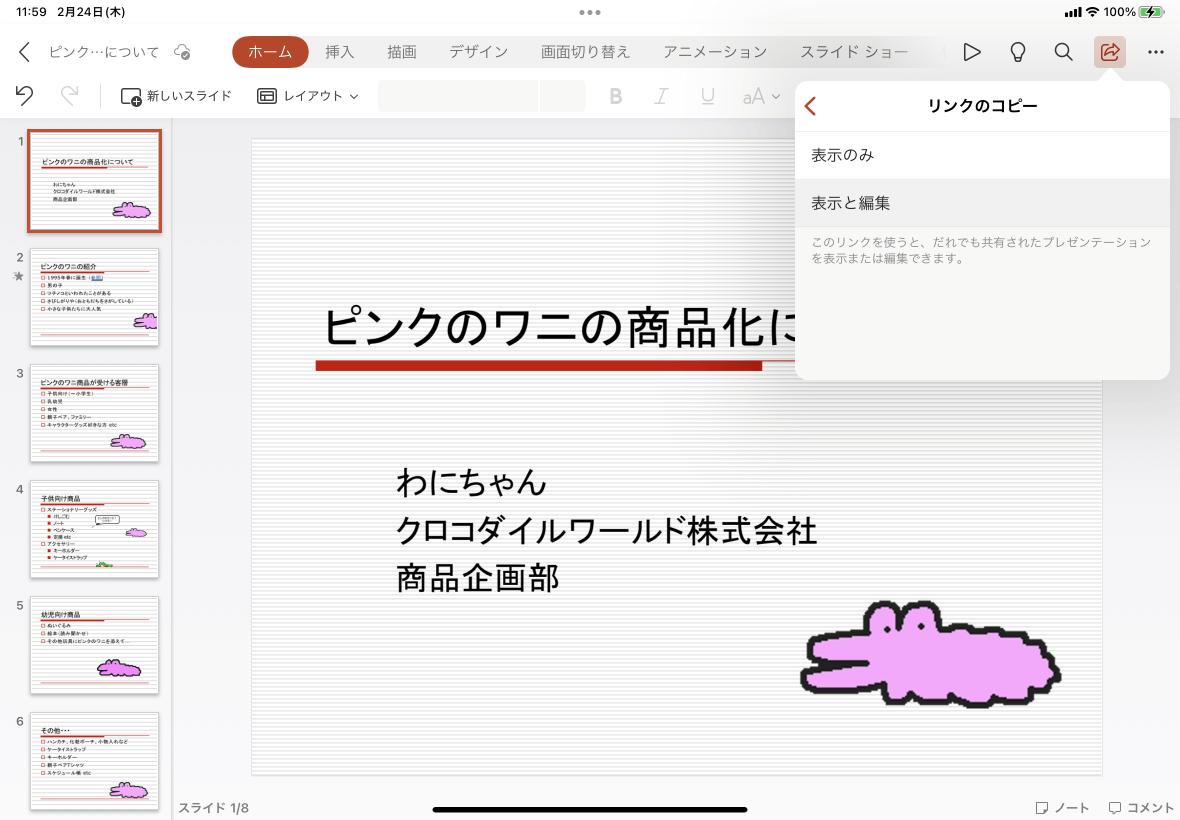Select slide 1 thumbnail

(x=95, y=181)
